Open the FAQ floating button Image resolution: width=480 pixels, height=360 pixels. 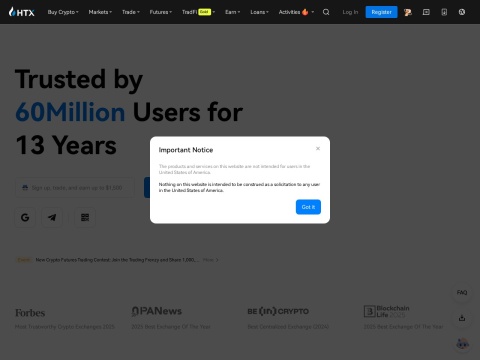coord(462,292)
